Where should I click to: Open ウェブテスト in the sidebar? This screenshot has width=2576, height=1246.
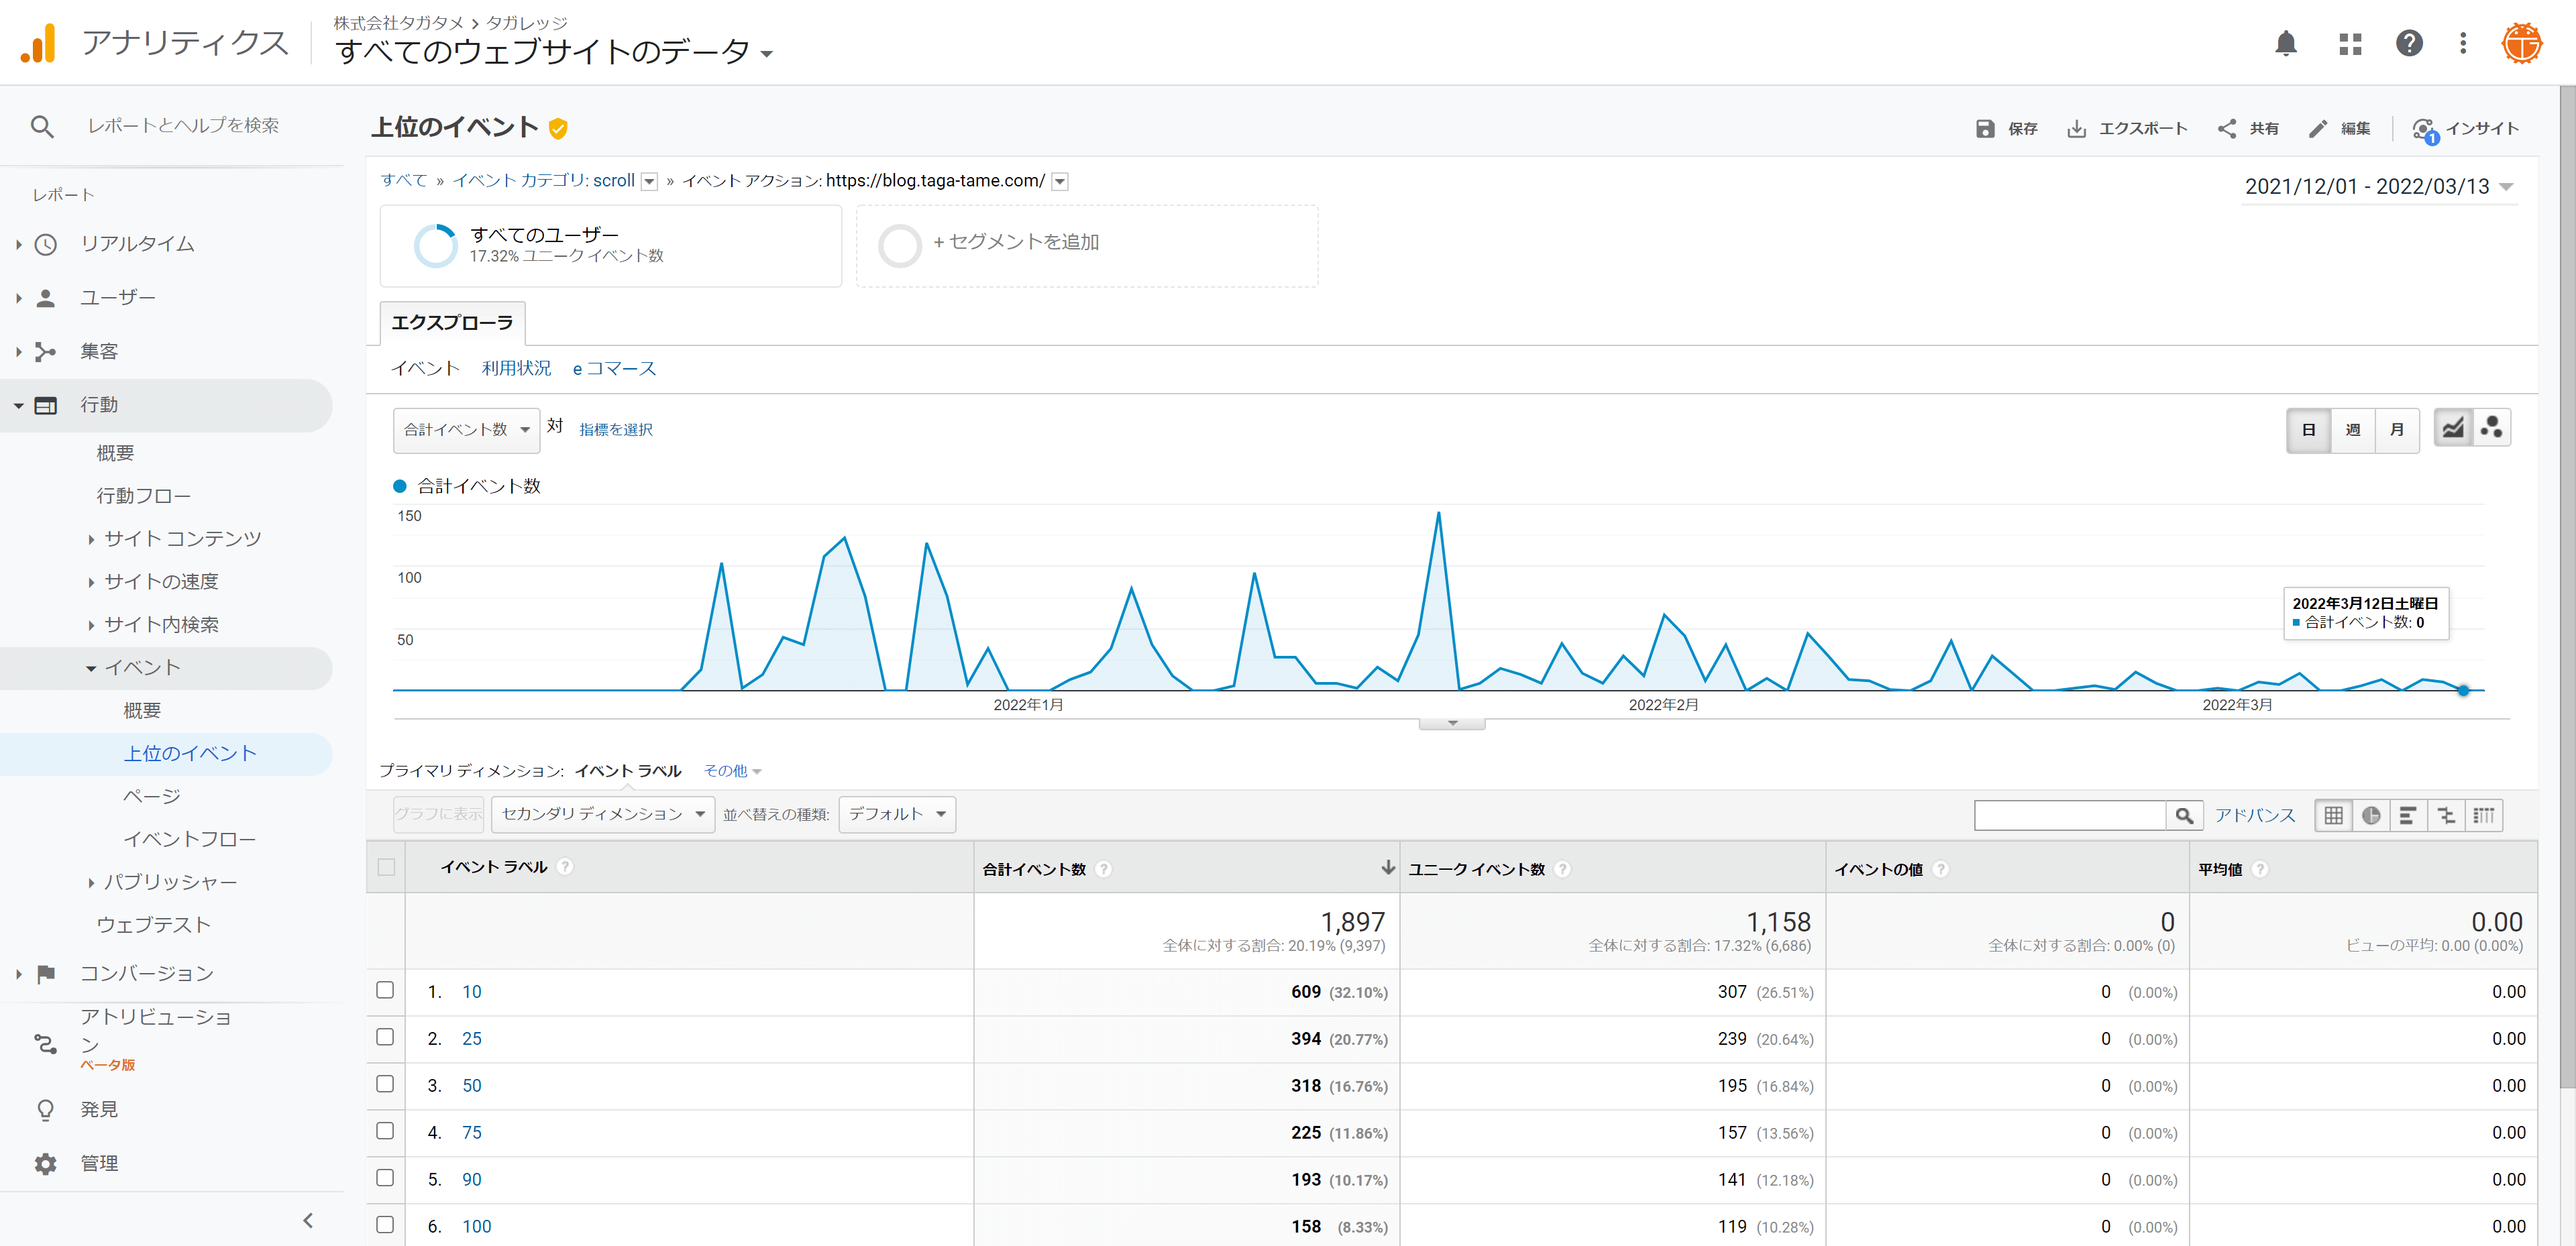click(x=153, y=925)
